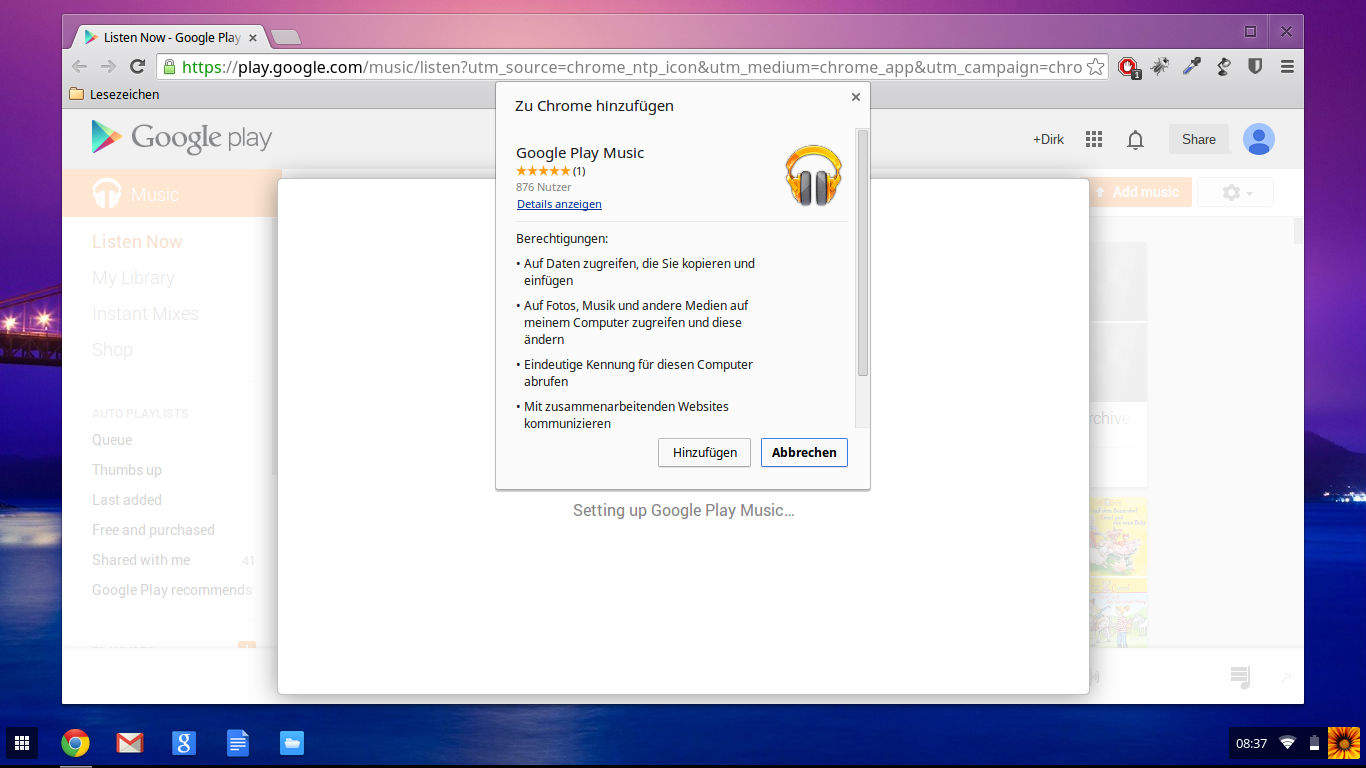1366x768 pixels.
Task: Open Google Play recommends playlist
Action: pos(172,590)
